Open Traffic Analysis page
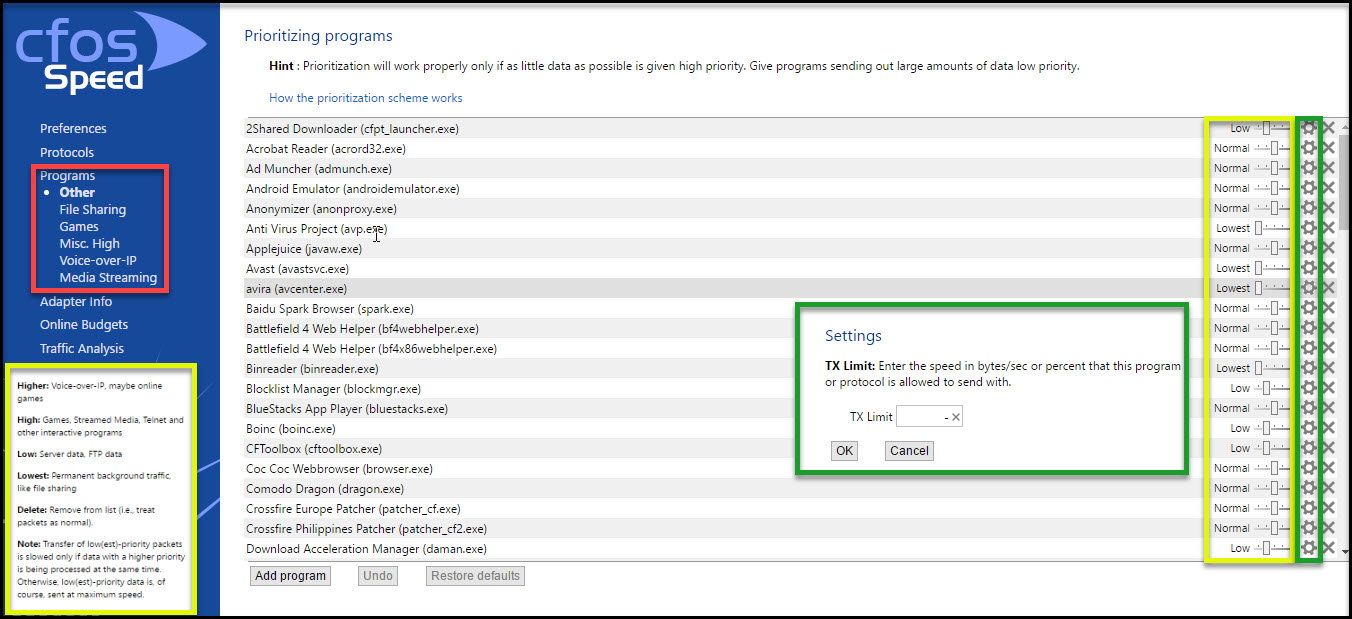This screenshot has width=1352, height=619. point(82,348)
